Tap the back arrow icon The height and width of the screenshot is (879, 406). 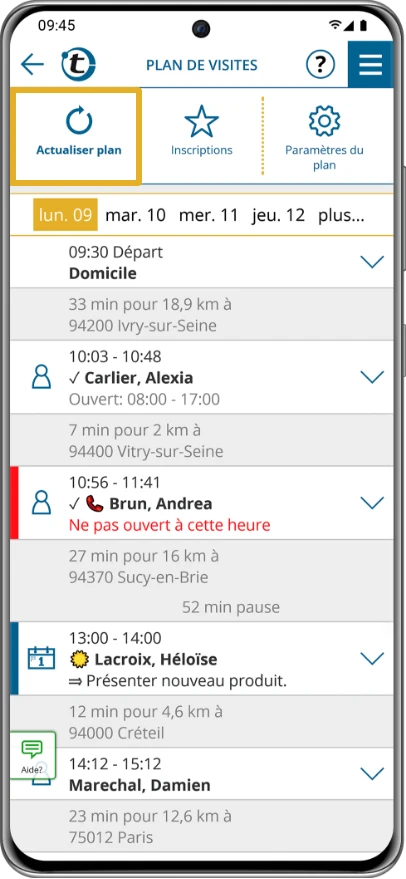(x=32, y=64)
